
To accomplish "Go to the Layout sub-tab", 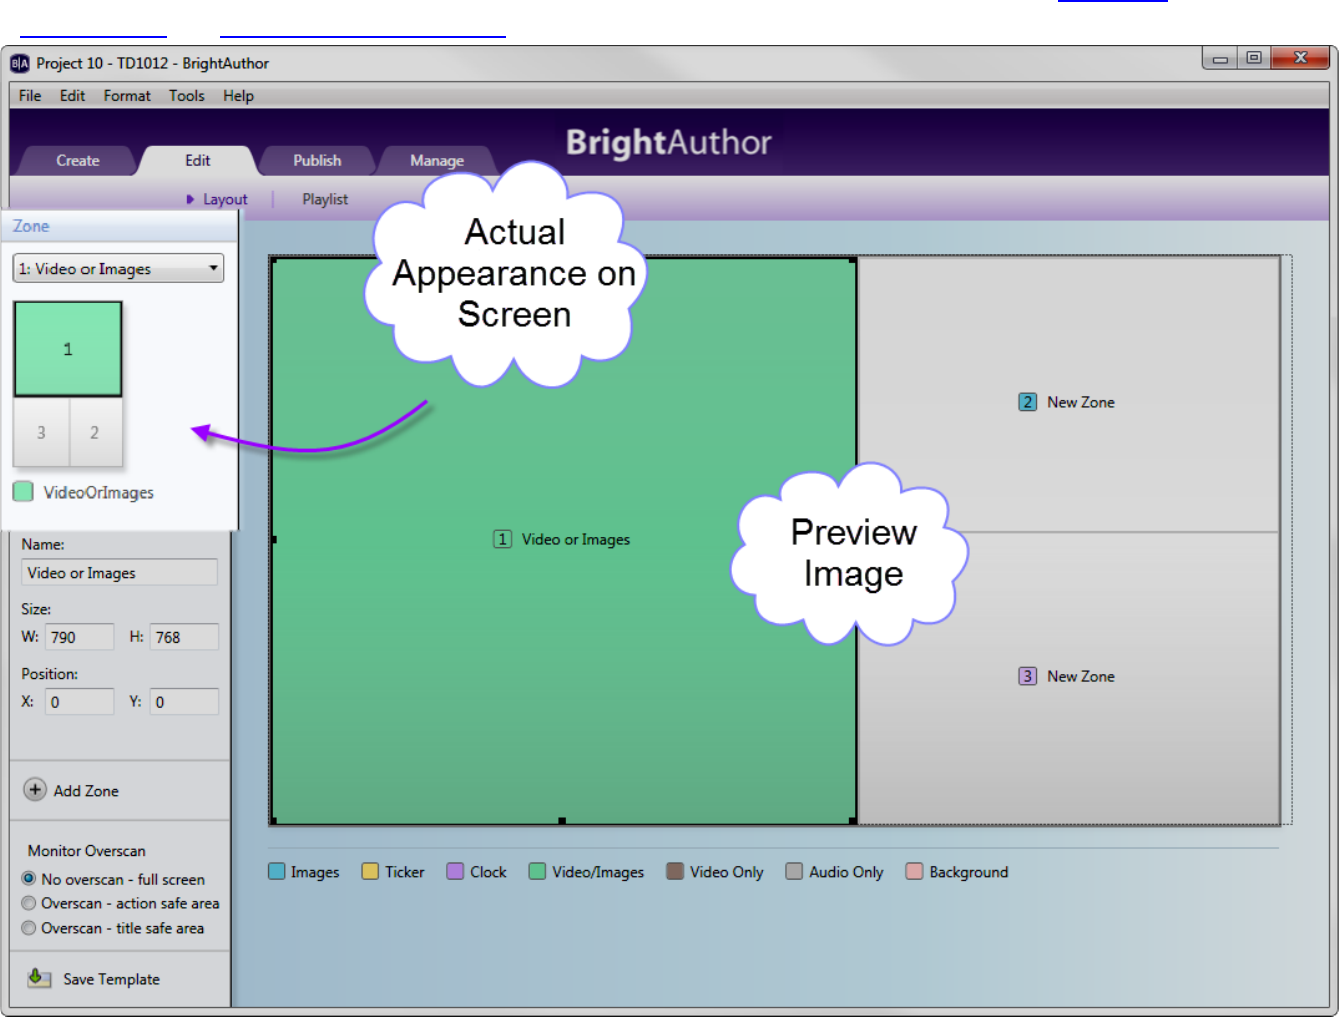I will click(225, 200).
